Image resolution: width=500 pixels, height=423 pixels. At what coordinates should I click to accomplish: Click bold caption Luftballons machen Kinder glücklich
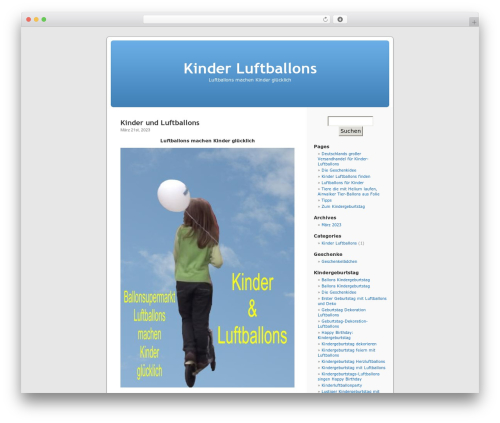tap(207, 141)
